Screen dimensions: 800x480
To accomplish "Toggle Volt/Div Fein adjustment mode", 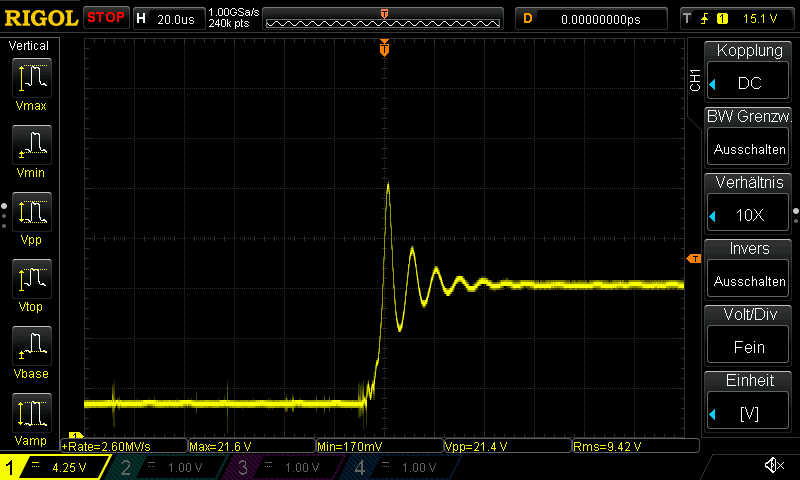I will click(749, 335).
